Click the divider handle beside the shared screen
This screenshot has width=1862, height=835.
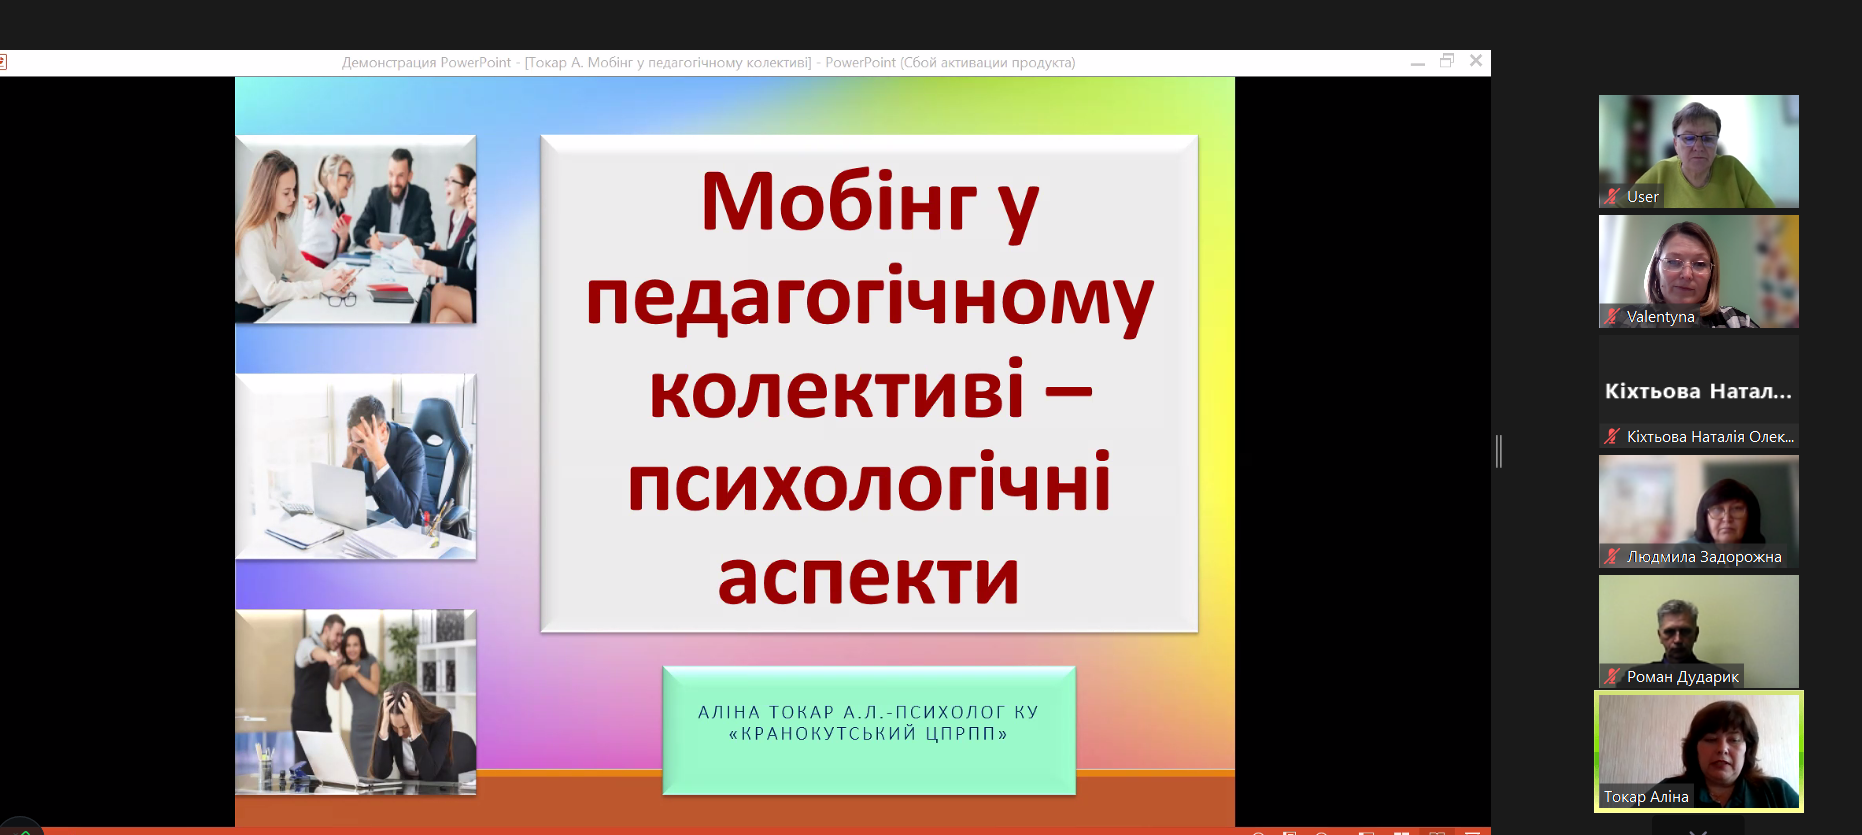coord(1498,451)
